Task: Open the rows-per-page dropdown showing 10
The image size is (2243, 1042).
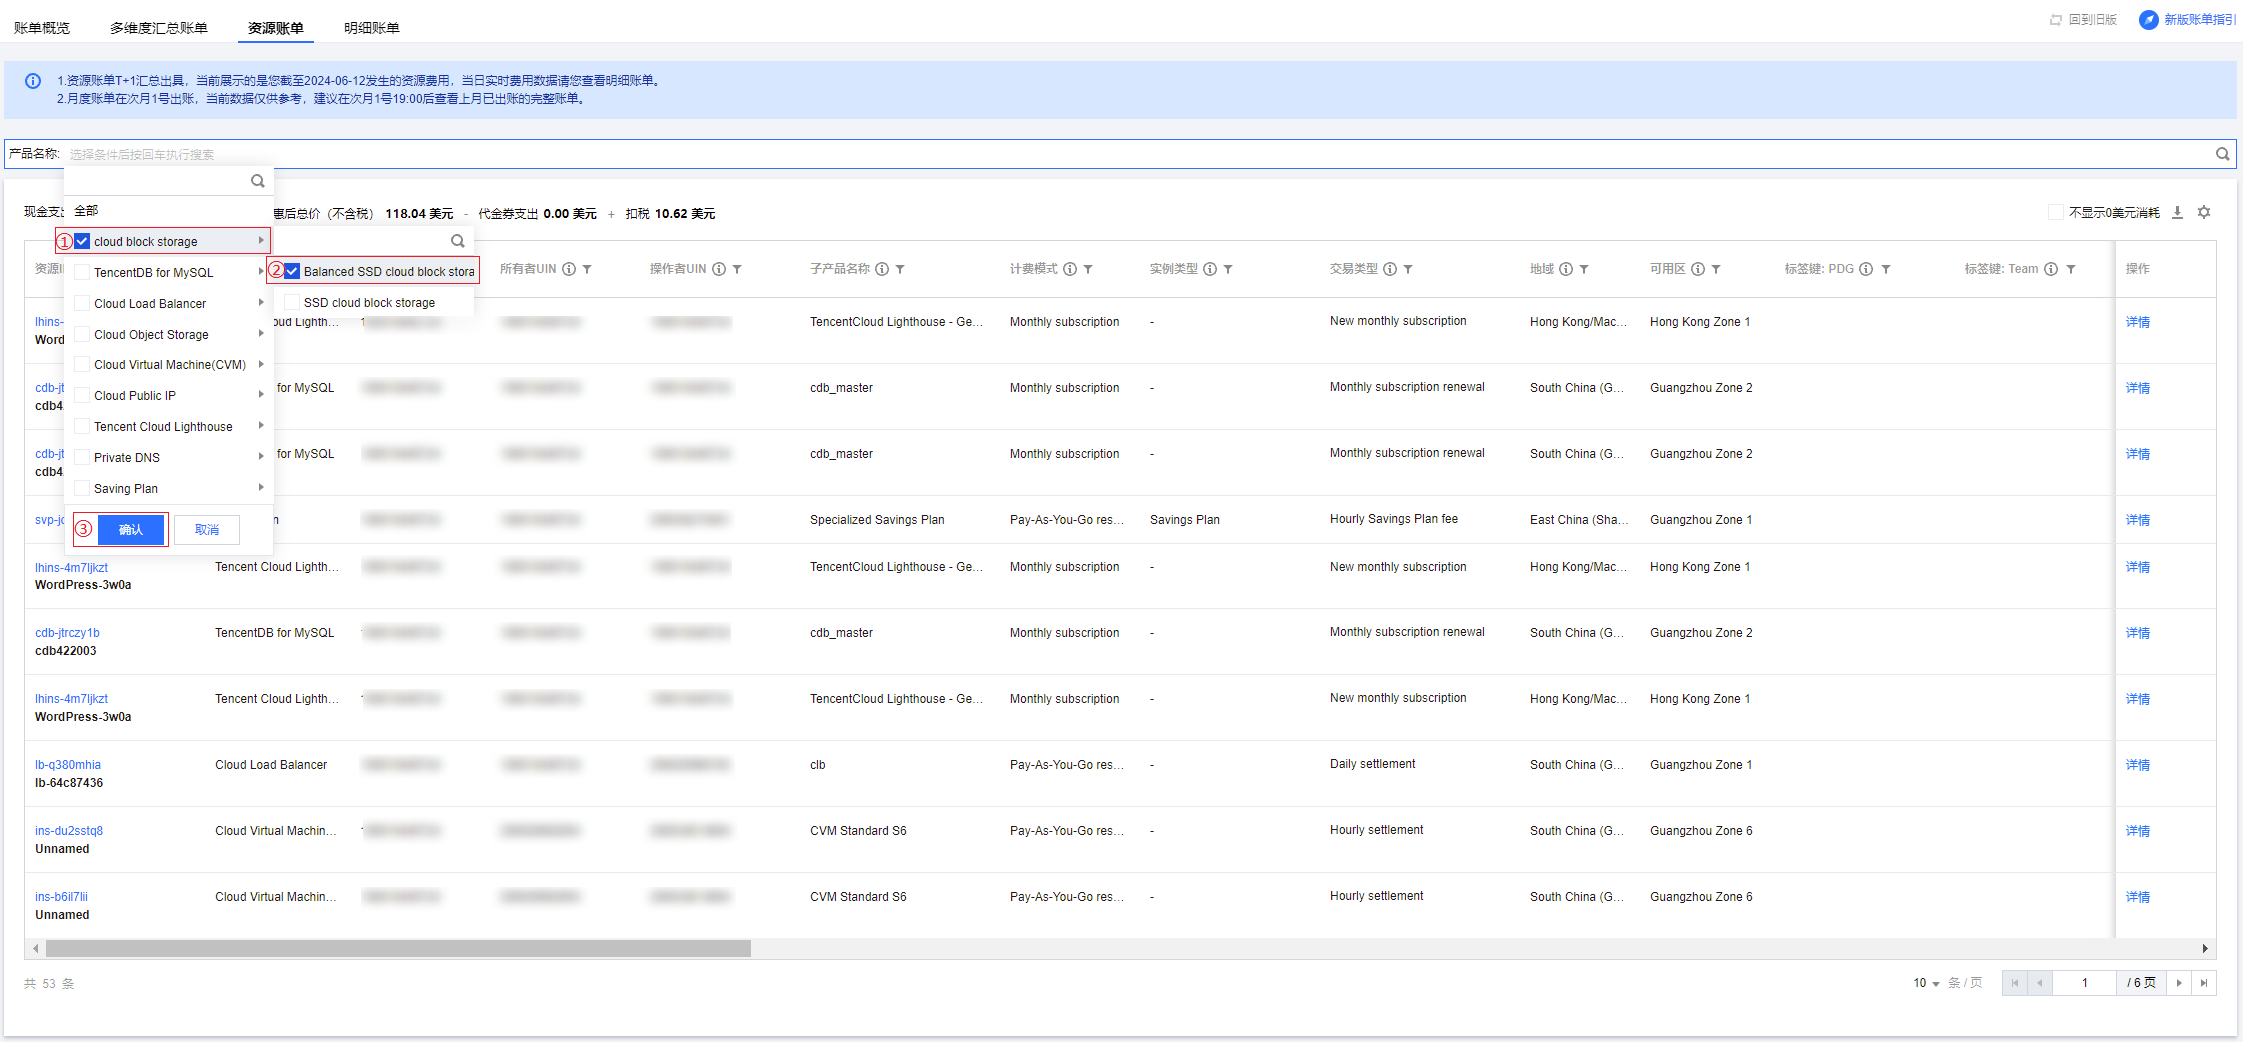Action: pyautogui.click(x=1926, y=983)
